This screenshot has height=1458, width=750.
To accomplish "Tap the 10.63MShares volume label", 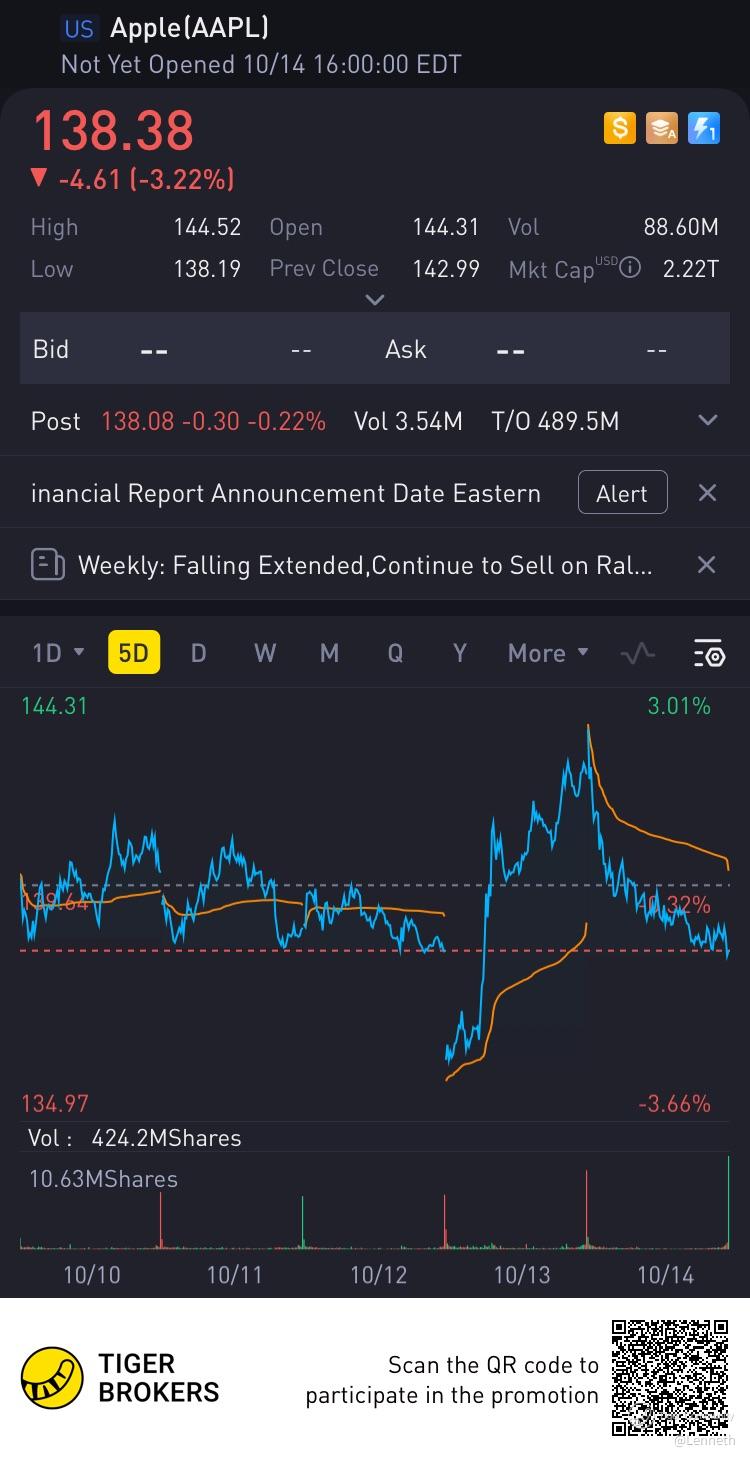I will point(103,1179).
